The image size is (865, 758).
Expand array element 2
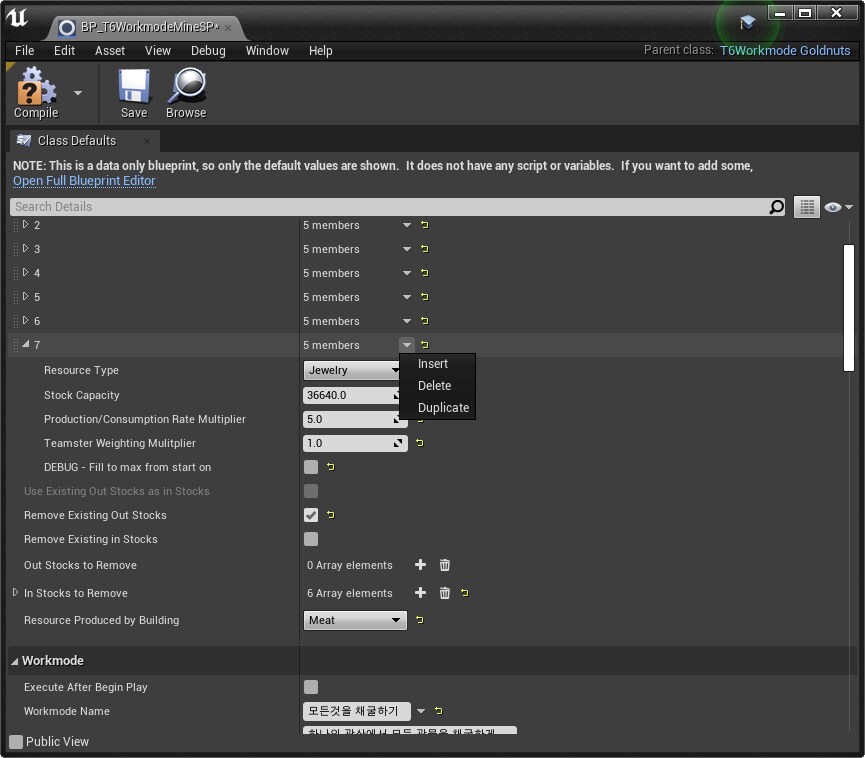[x=25, y=225]
